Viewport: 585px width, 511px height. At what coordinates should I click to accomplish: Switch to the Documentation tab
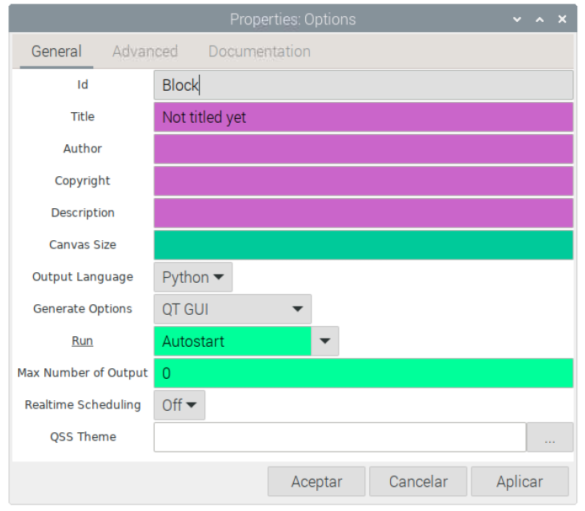tap(259, 51)
